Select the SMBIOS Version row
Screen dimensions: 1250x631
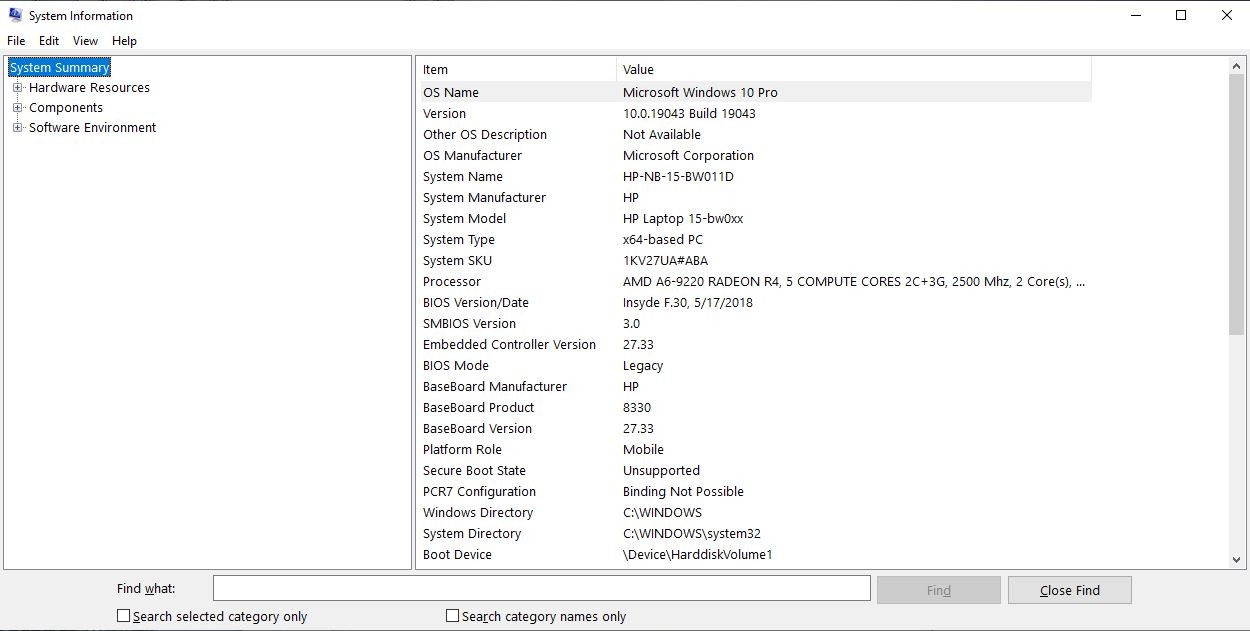[x=754, y=323]
